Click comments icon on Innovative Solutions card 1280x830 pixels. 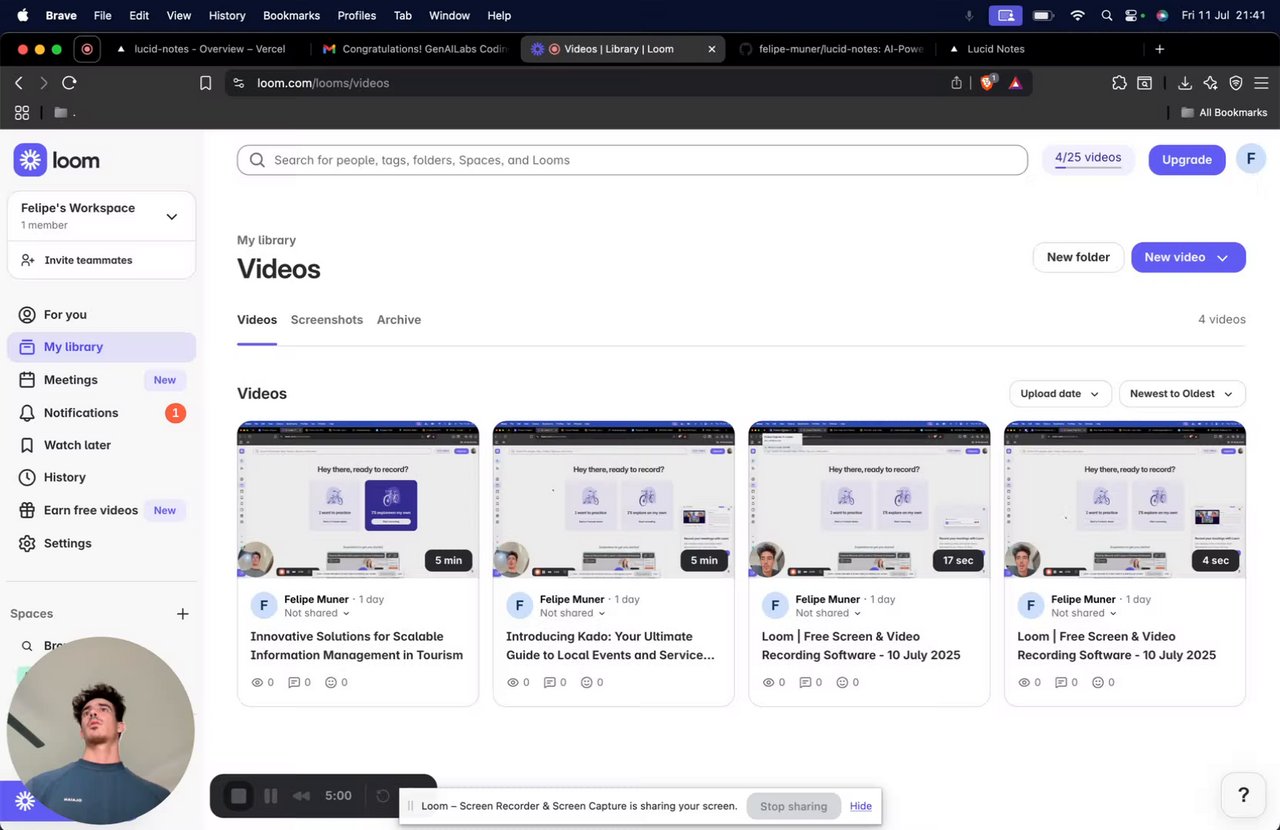coord(294,683)
